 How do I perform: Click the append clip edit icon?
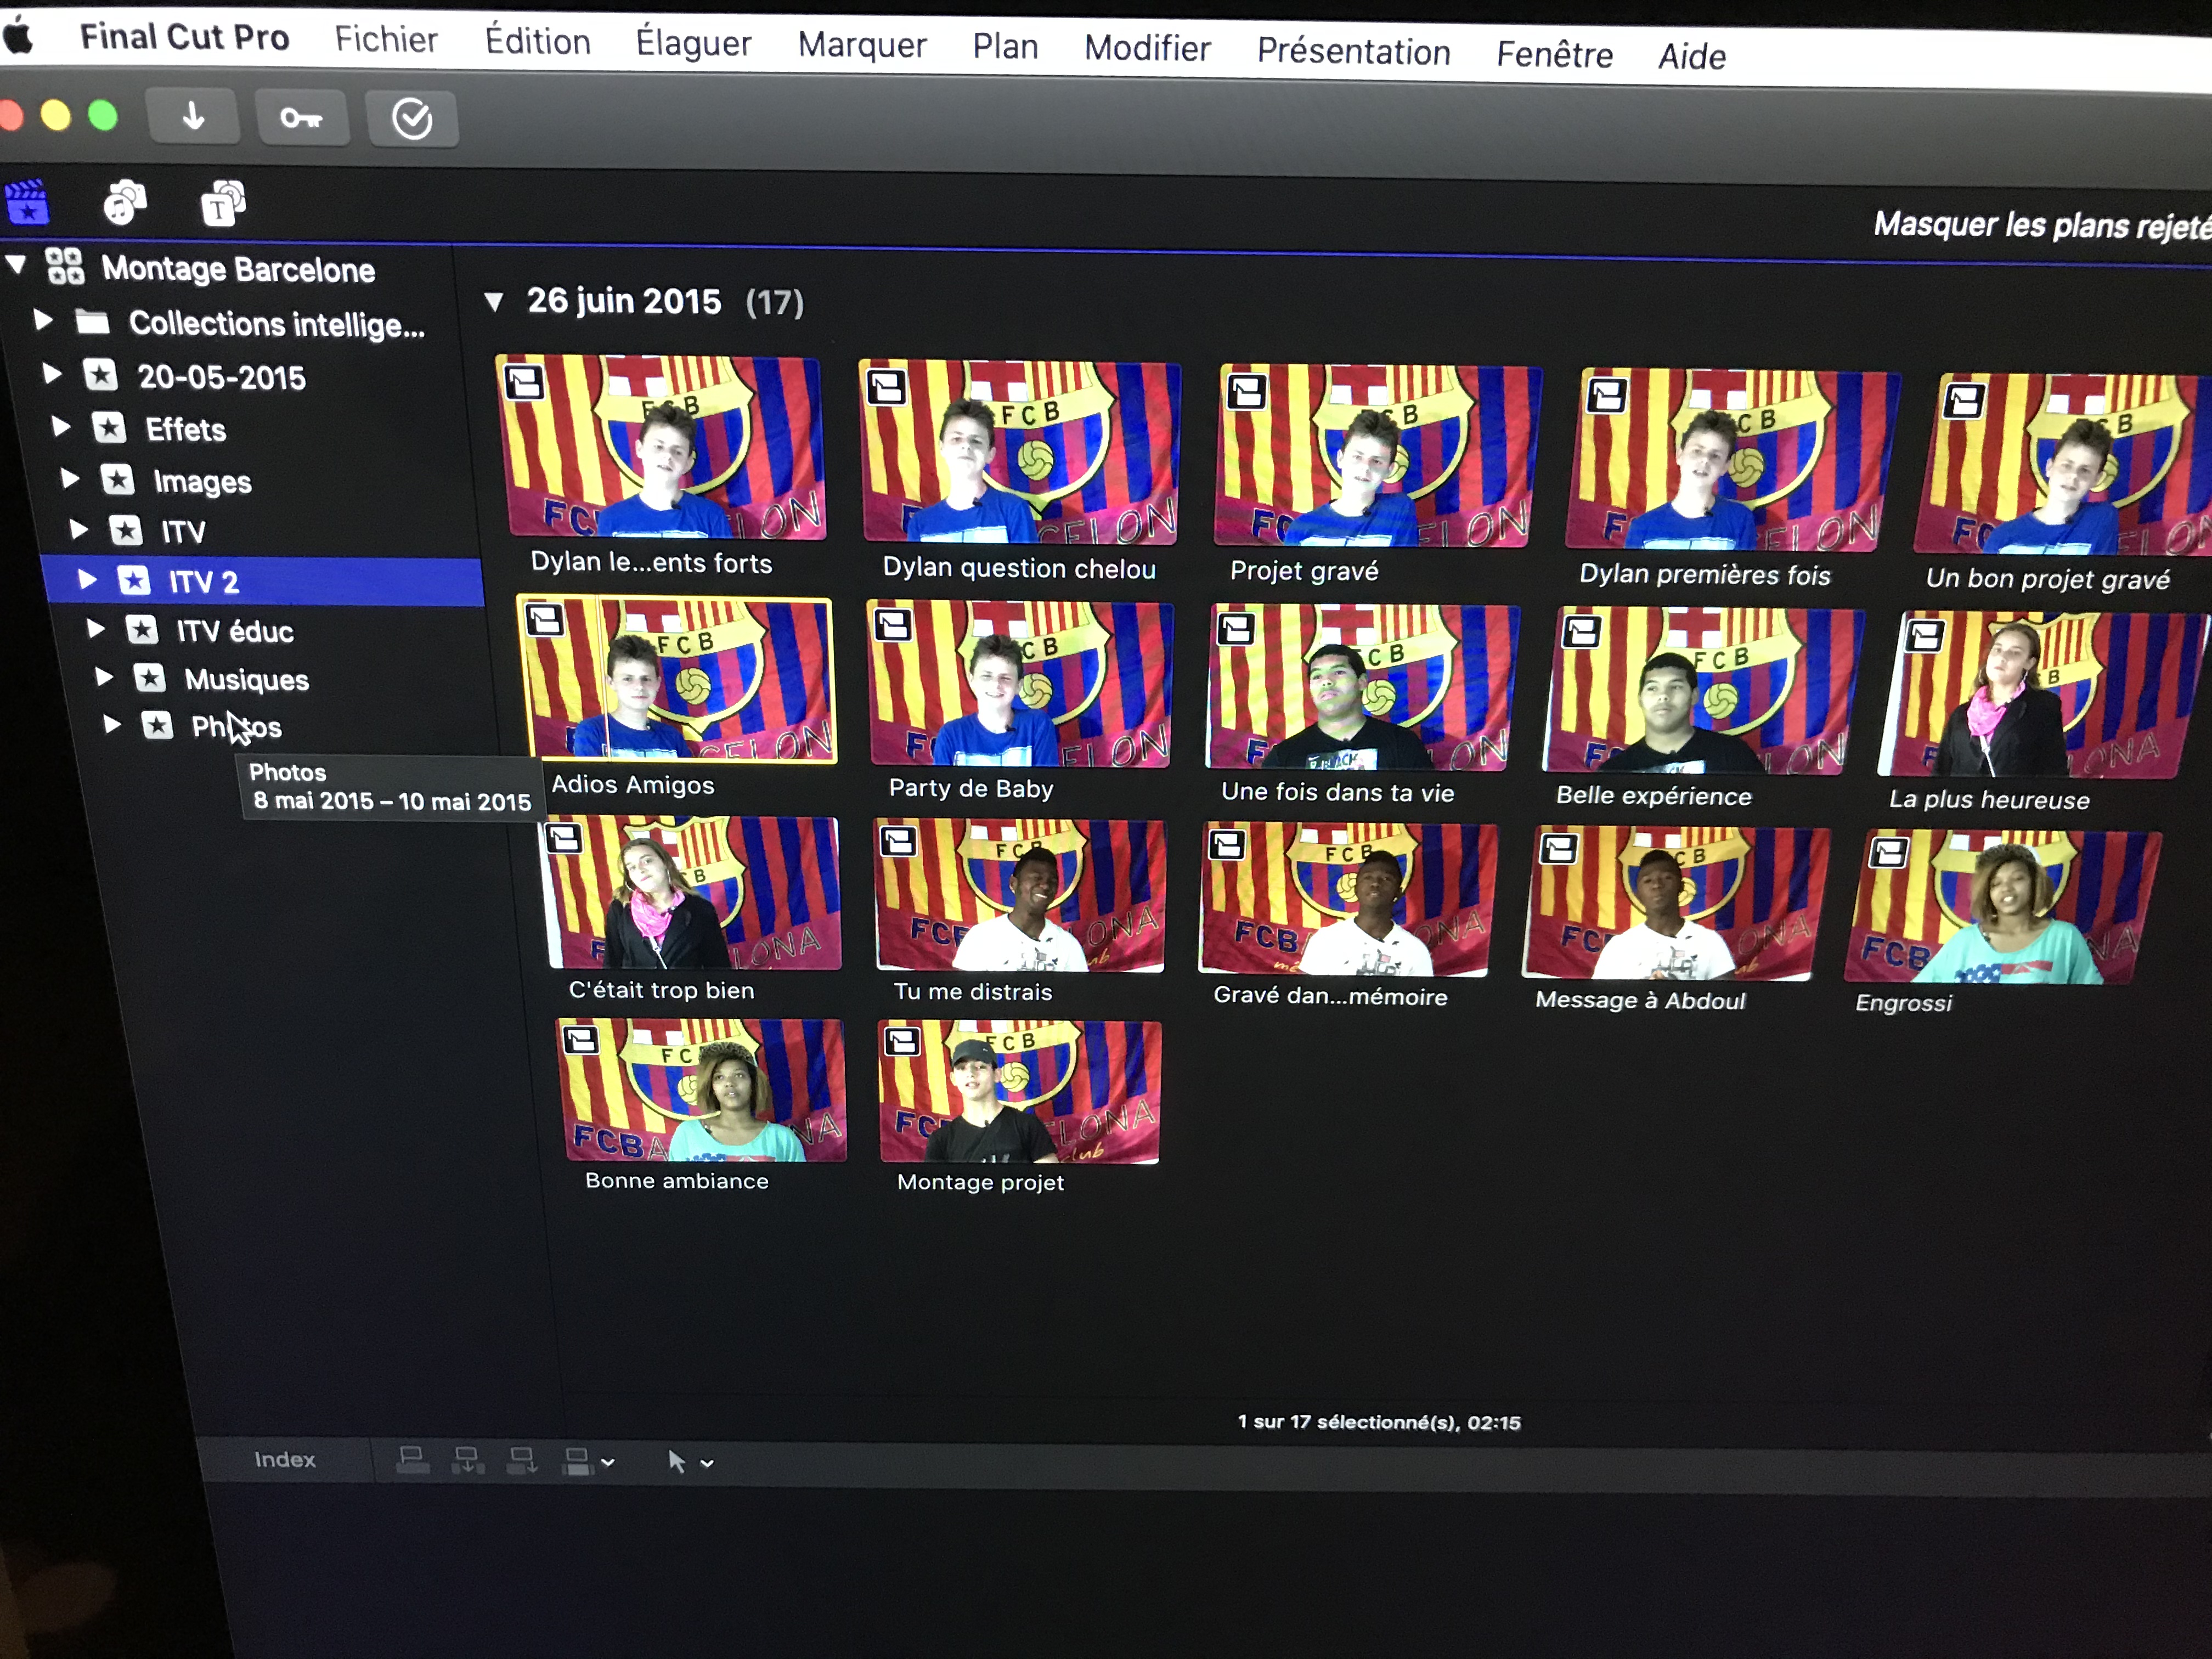521,1461
